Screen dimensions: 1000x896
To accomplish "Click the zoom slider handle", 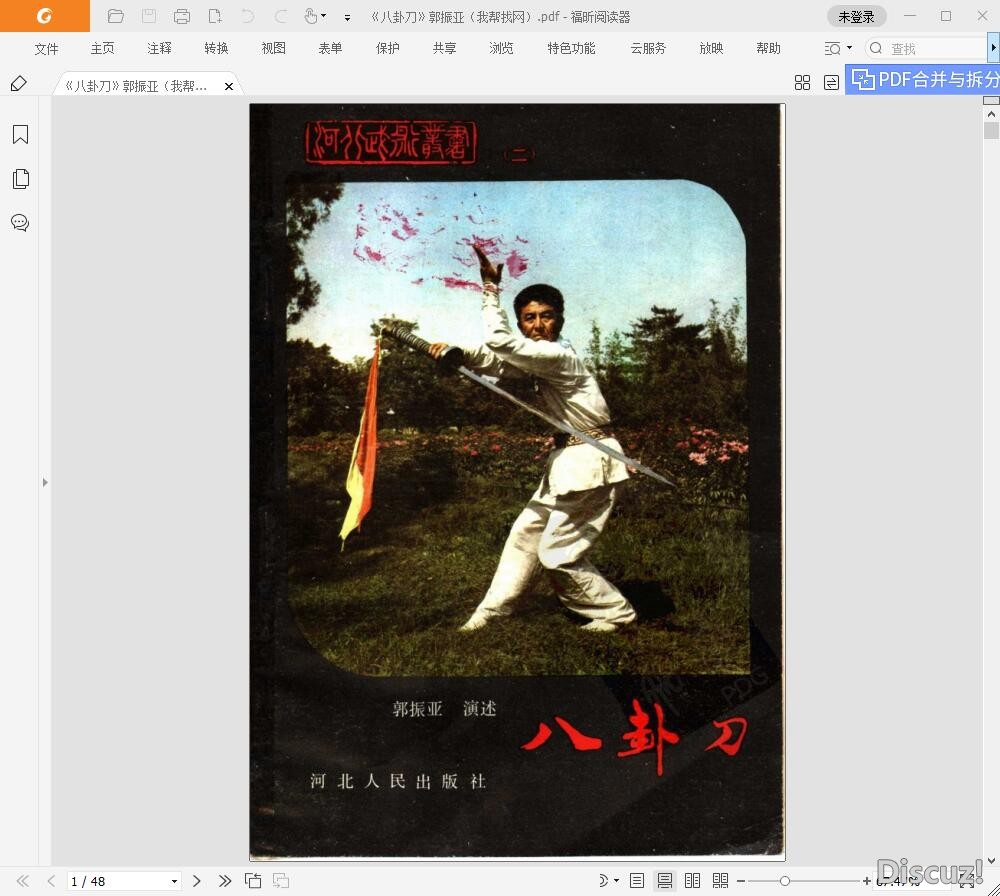I will (x=785, y=881).
